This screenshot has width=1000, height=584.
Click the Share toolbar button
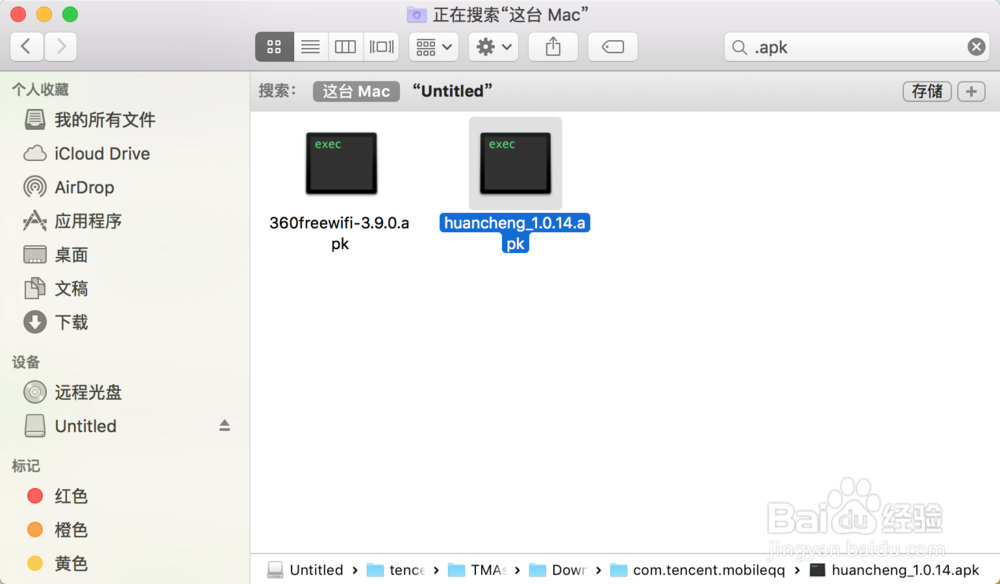pyautogui.click(x=553, y=47)
